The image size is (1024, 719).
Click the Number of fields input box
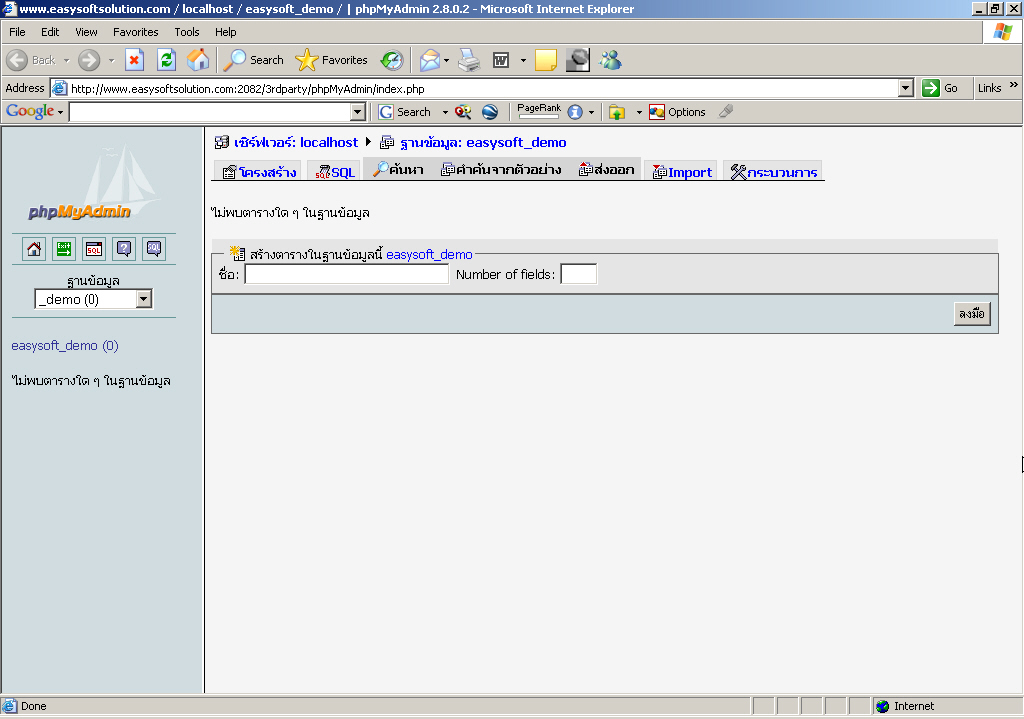(x=579, y=274)
